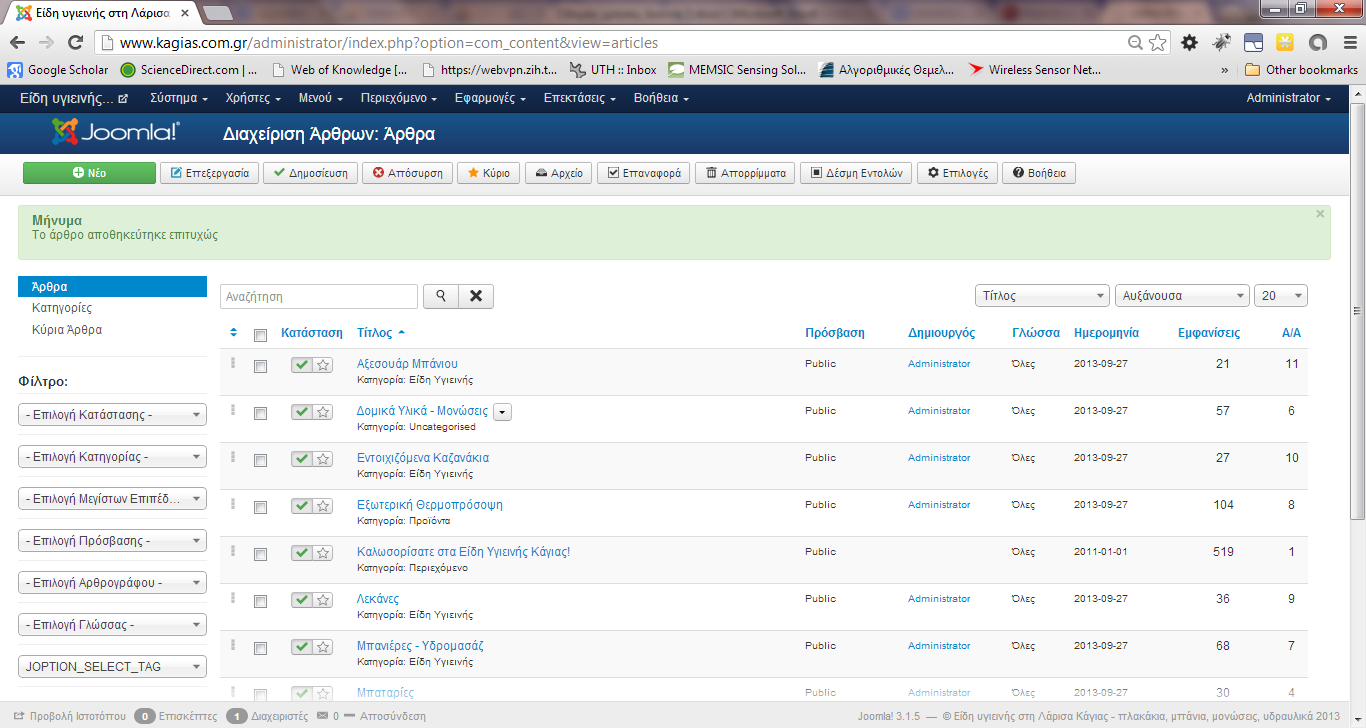Image resolution: width=1366 pixels, height=728 pixels.
Task: Click the green Νέο button
Action: [89, 173]
